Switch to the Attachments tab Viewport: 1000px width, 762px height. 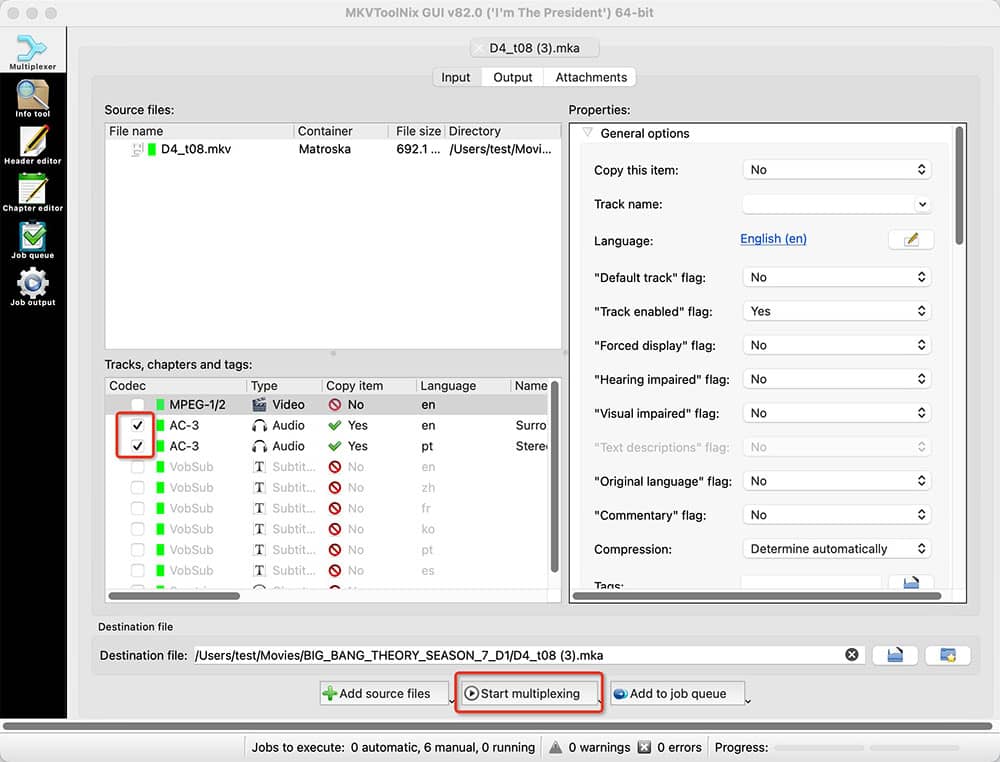(x=591, y=77)
